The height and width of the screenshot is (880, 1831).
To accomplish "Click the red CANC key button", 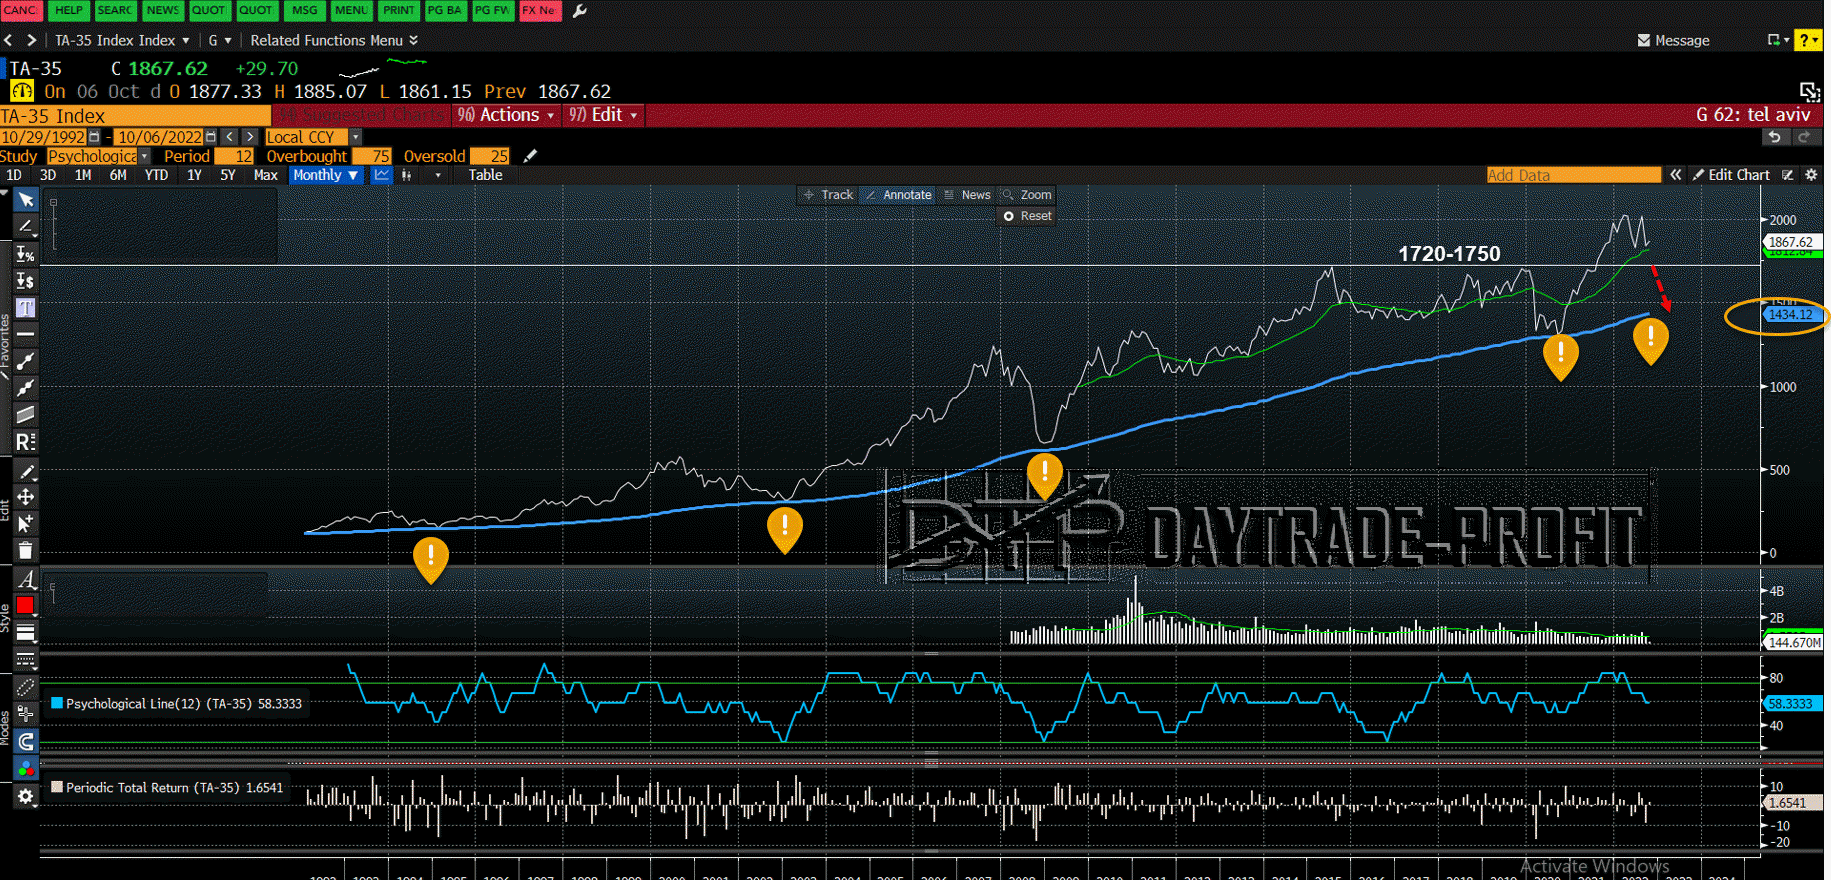I will (x=21, y=11).
